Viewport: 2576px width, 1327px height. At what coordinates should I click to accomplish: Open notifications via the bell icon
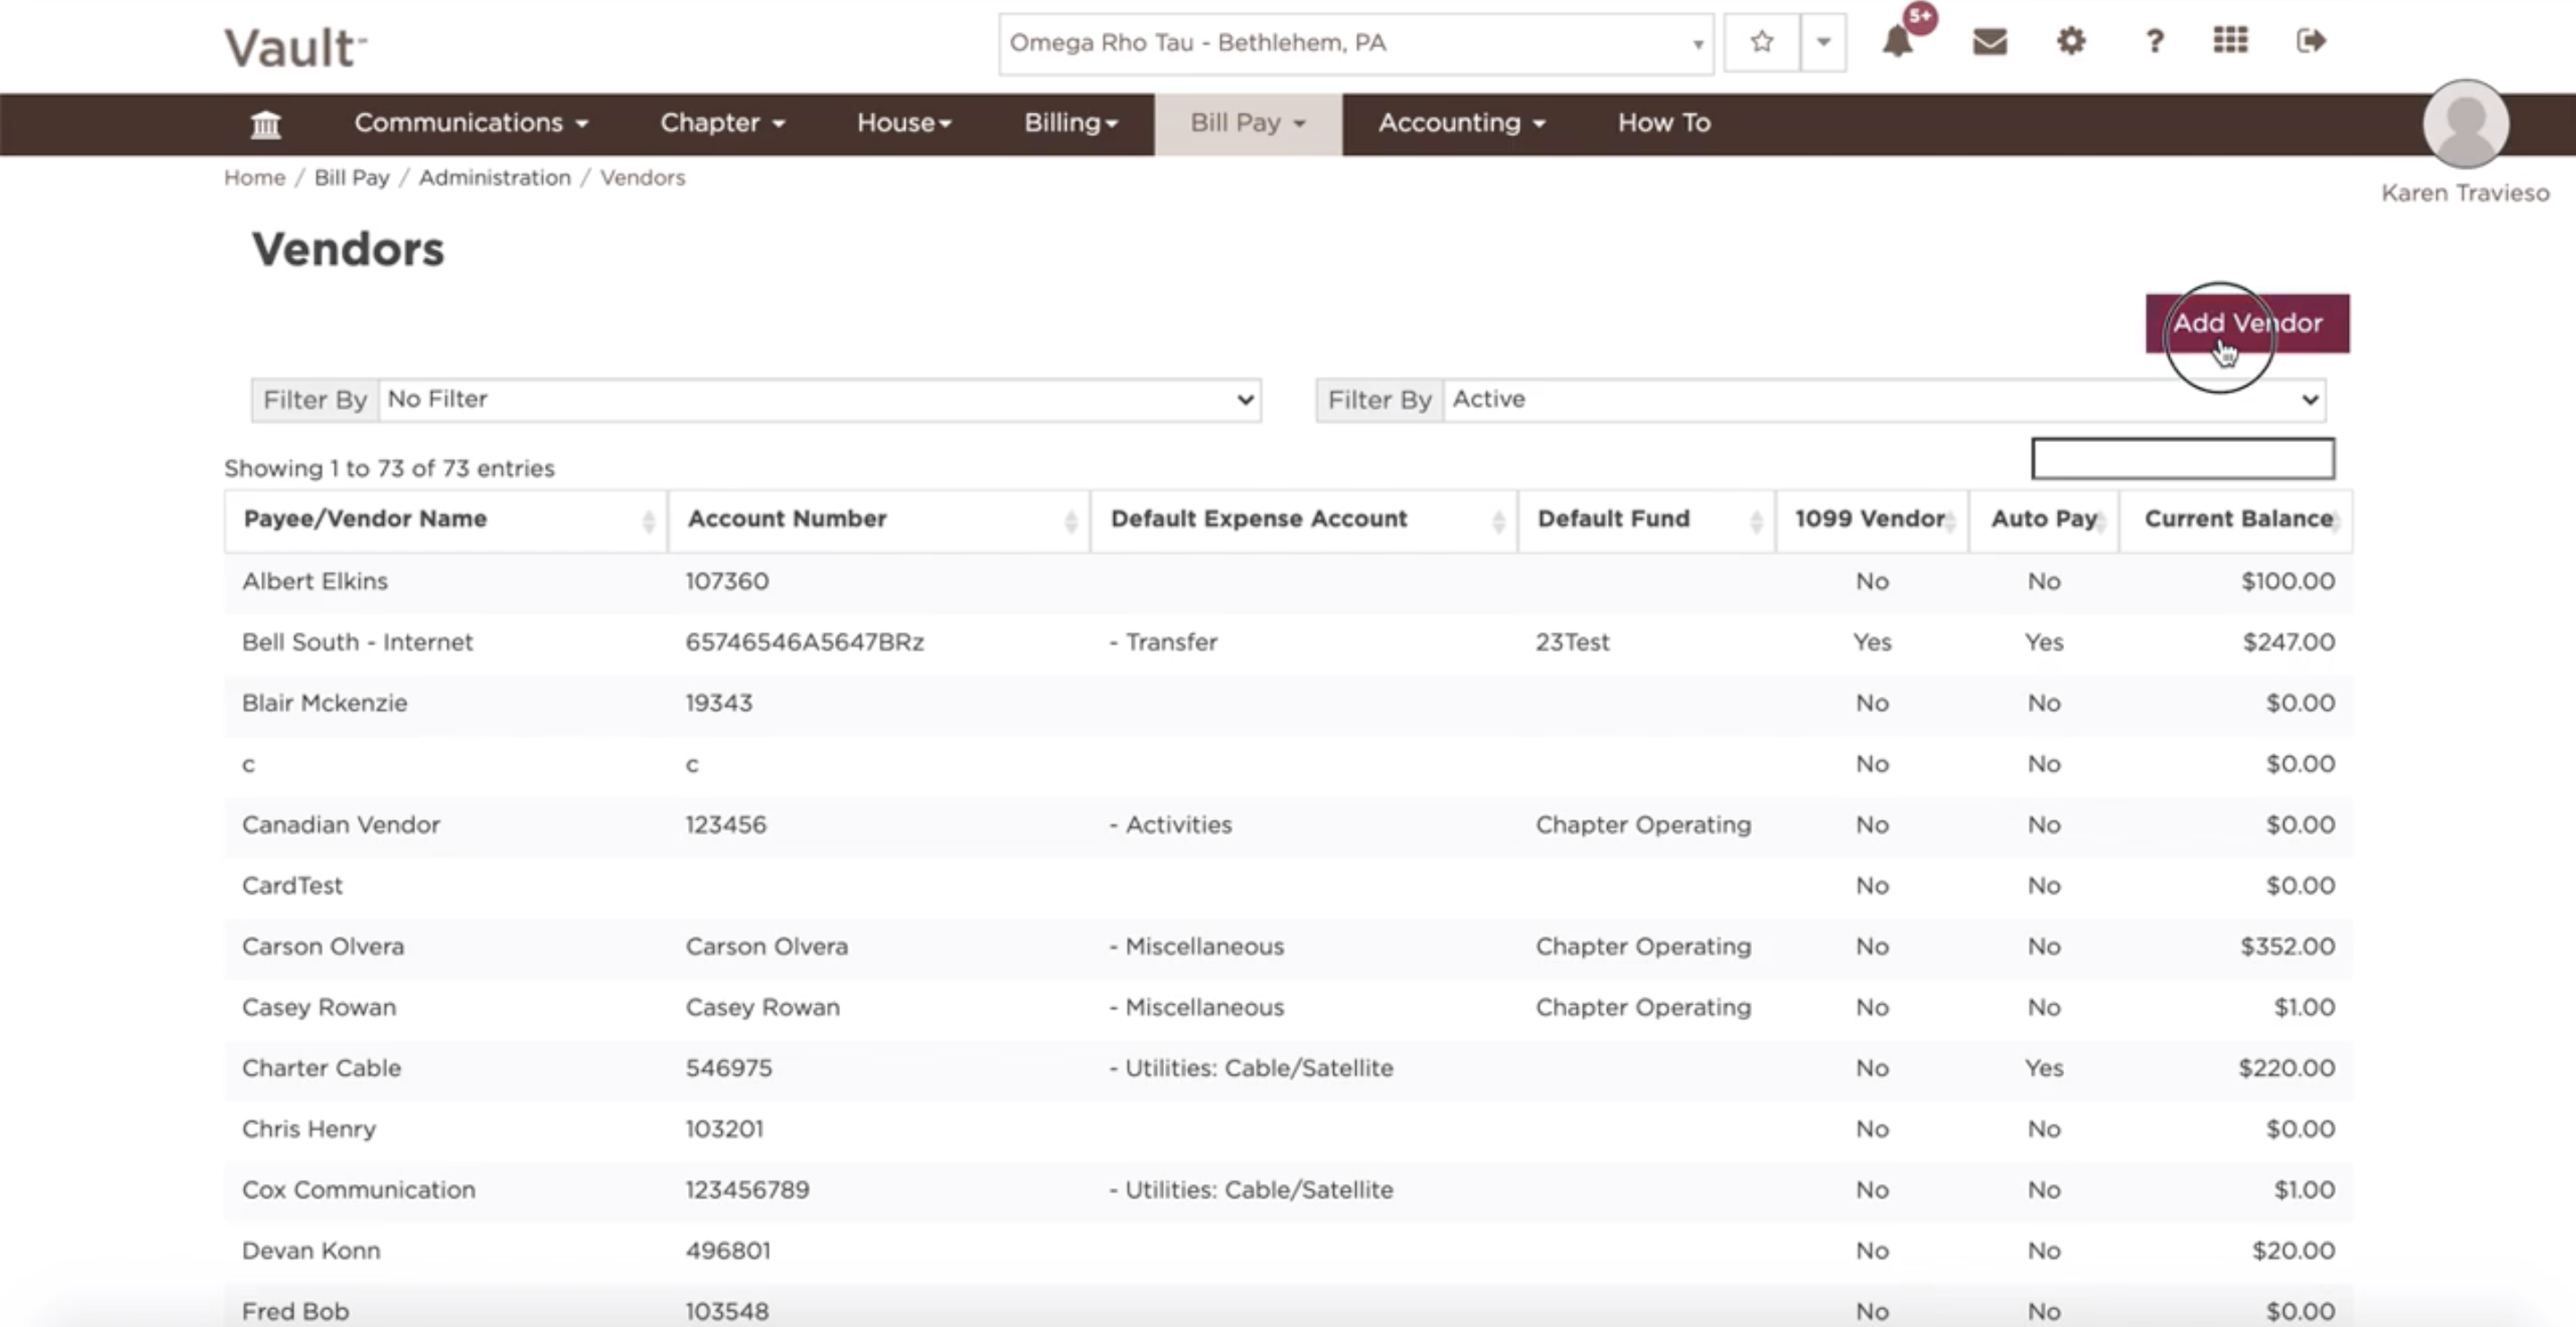[1898, 42]
